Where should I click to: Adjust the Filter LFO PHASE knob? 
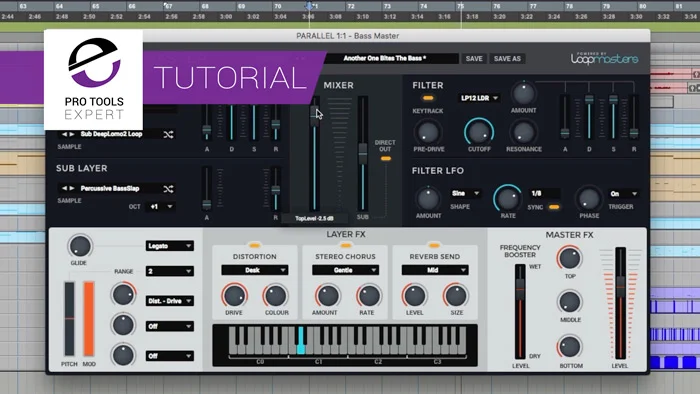click(589, 199)
